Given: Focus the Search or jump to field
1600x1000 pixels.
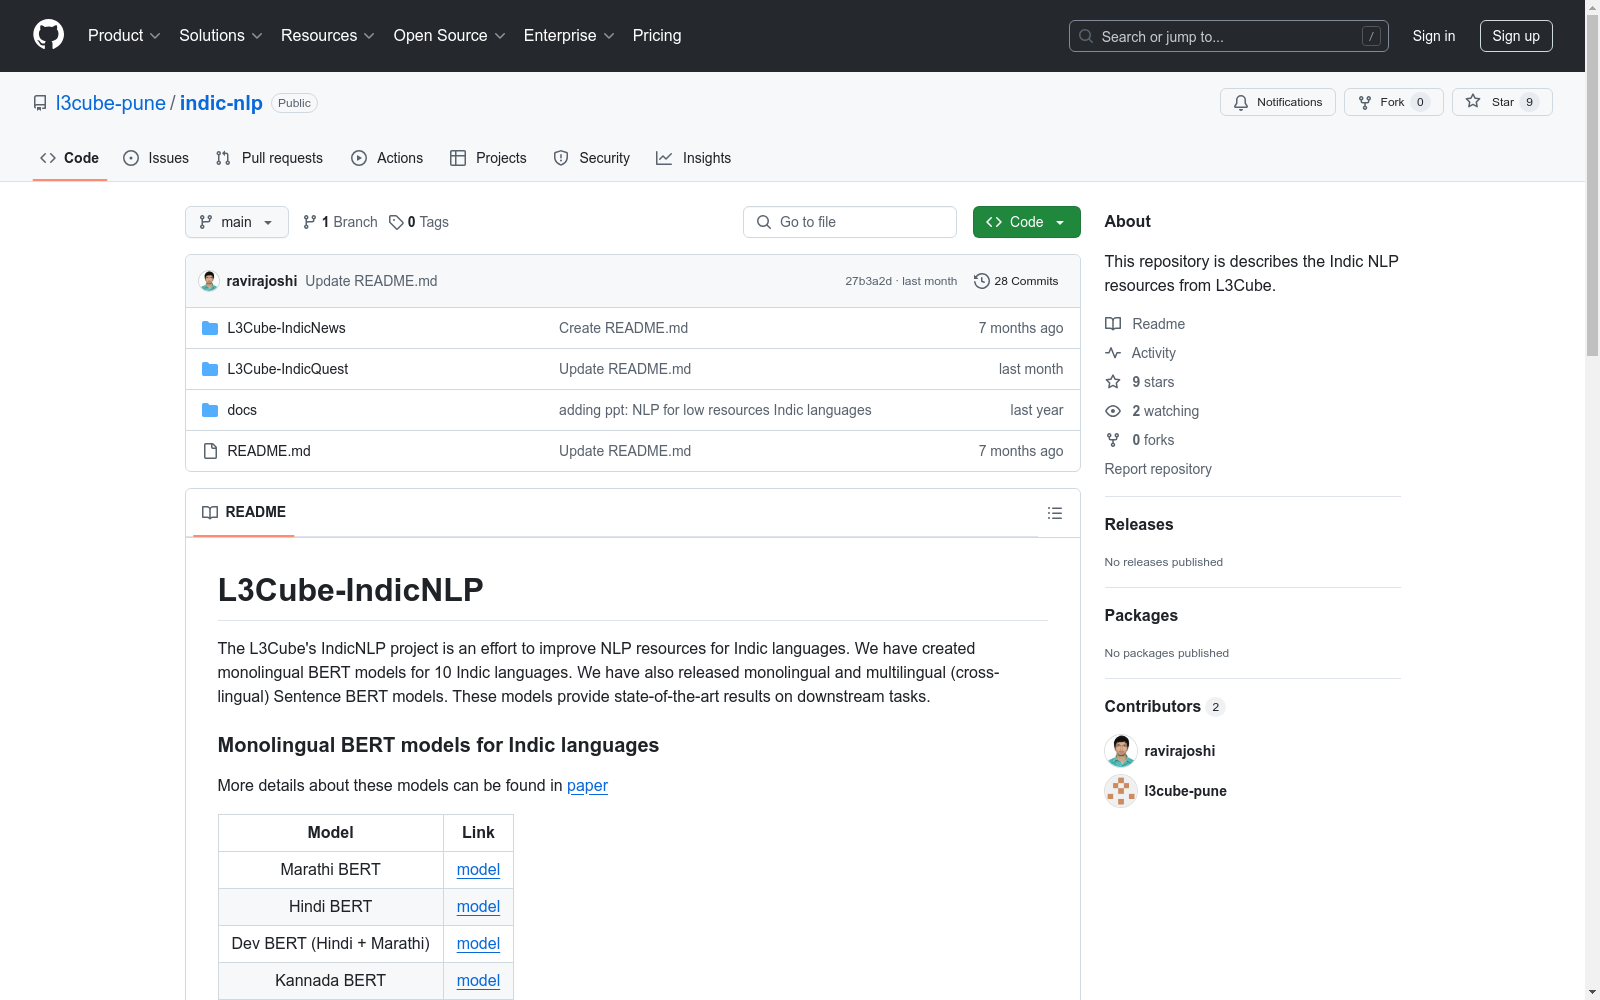Looking at the screenshot, I should tap(1228, 36).
